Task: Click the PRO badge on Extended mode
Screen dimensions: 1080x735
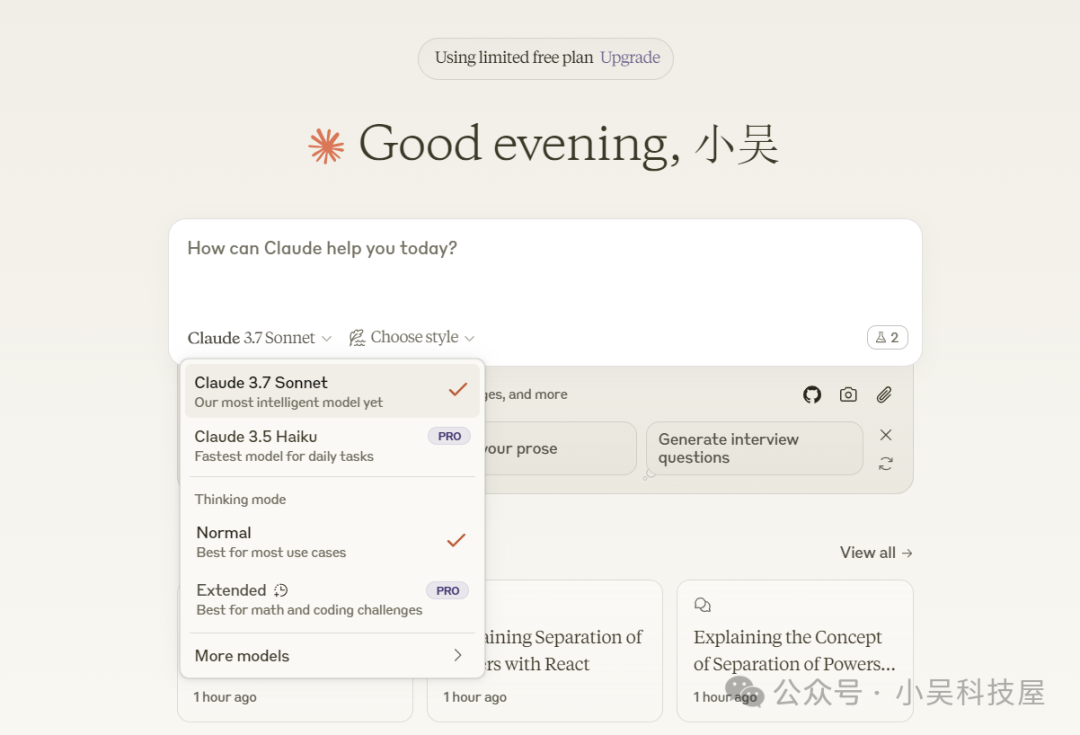Action: [x=447, y=590]
